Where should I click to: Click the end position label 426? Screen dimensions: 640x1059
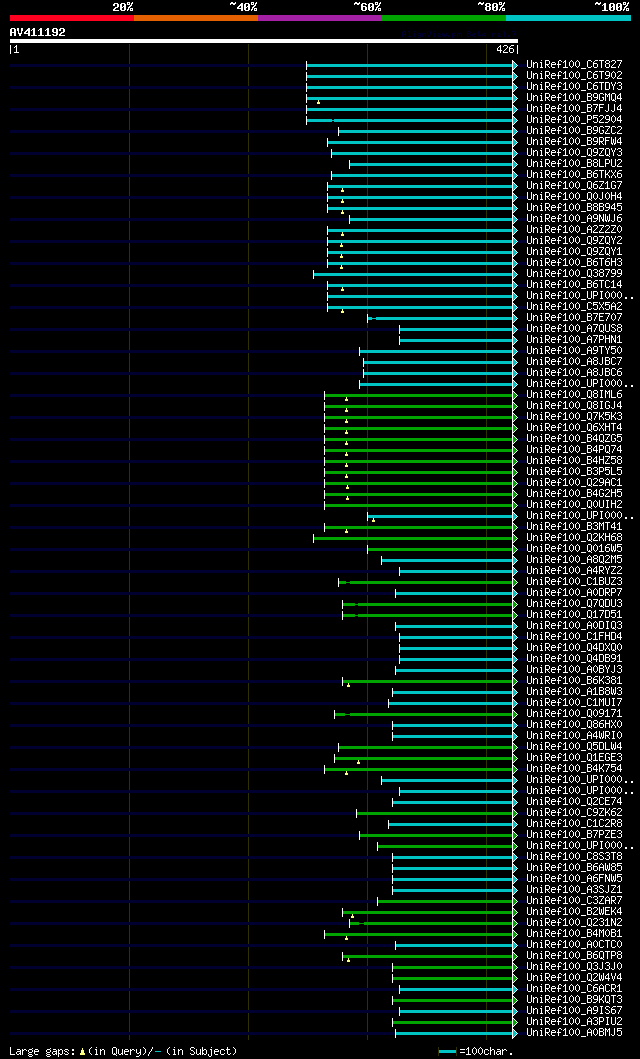pos(504,49)
